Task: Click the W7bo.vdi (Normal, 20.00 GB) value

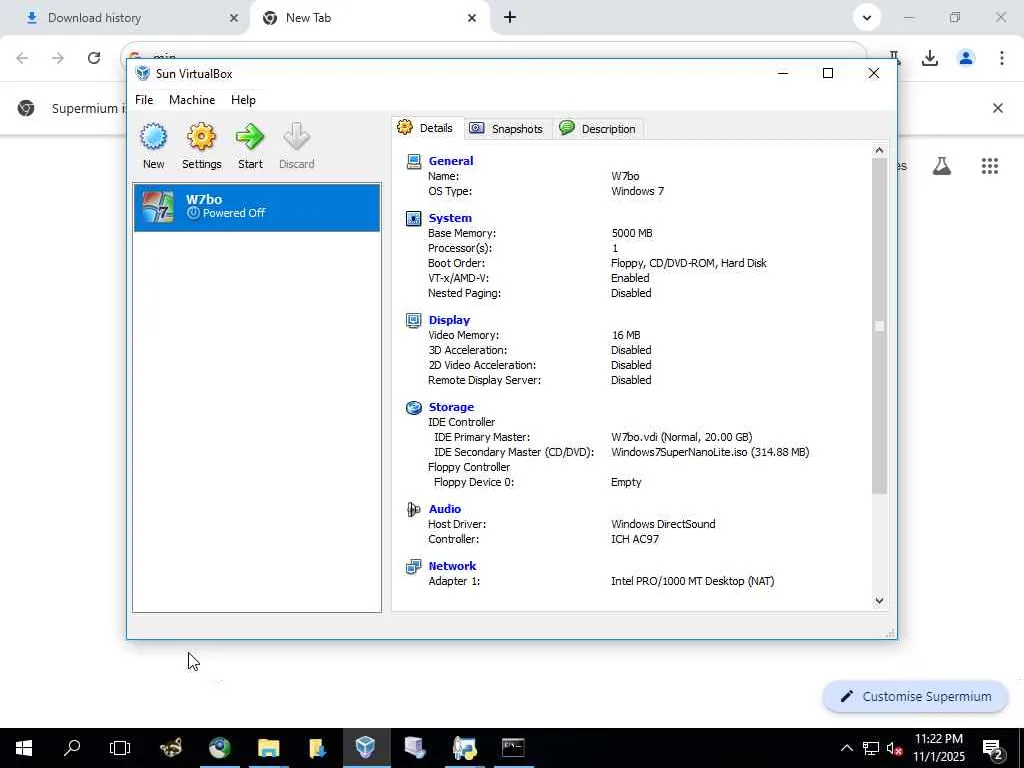Action: [681, 437]
